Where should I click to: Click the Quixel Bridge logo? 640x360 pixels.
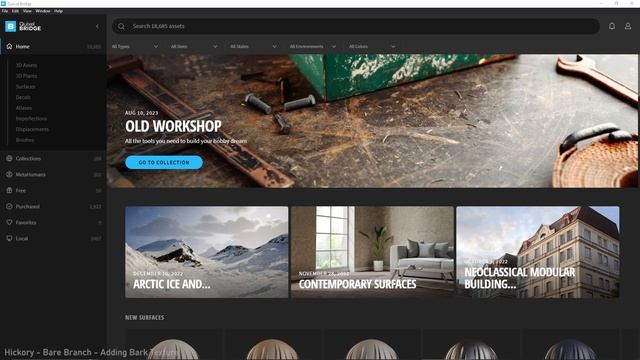[23, 27]
